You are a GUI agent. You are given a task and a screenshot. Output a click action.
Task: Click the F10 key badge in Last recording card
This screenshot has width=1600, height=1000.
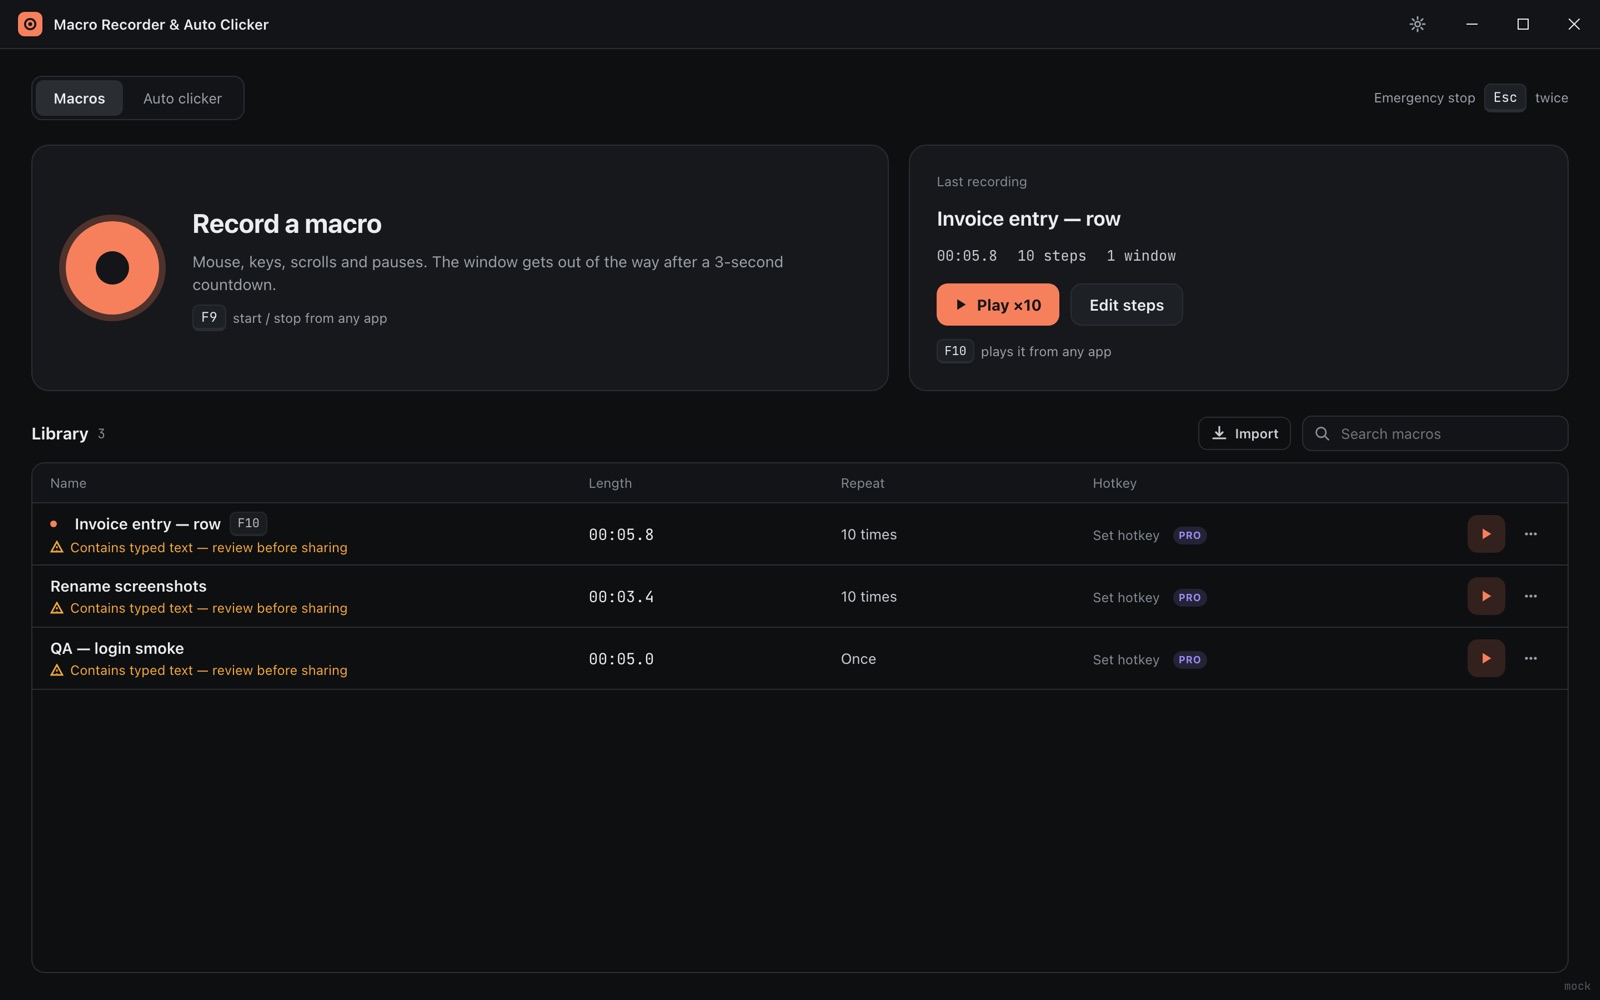955,351
